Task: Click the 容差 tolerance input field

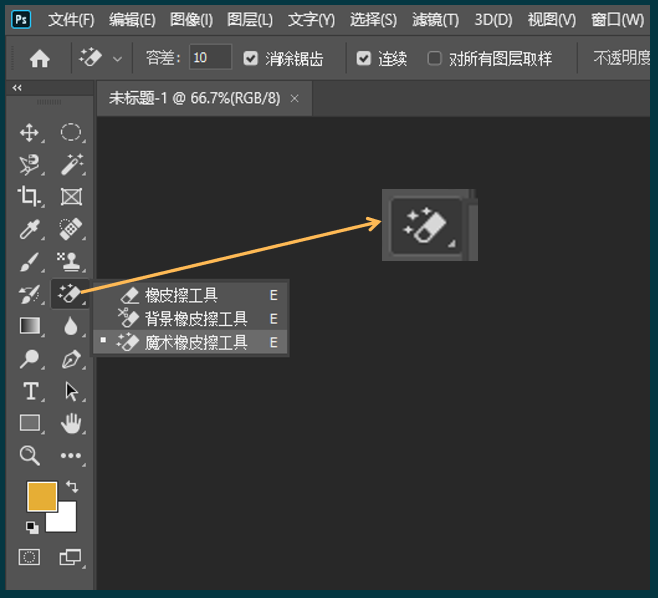Action: pyautogui.click(x=210, y=58)
